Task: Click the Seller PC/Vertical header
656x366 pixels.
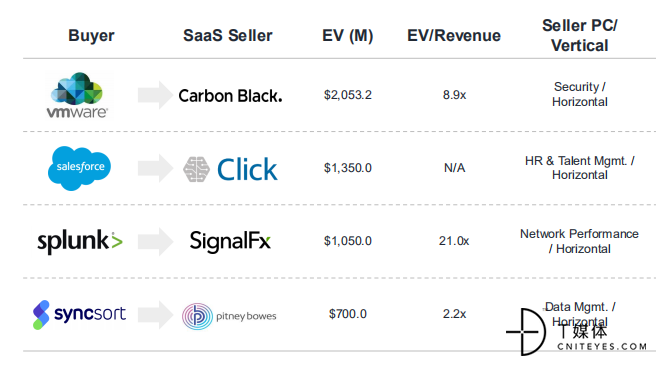Action: coord(580,36)
